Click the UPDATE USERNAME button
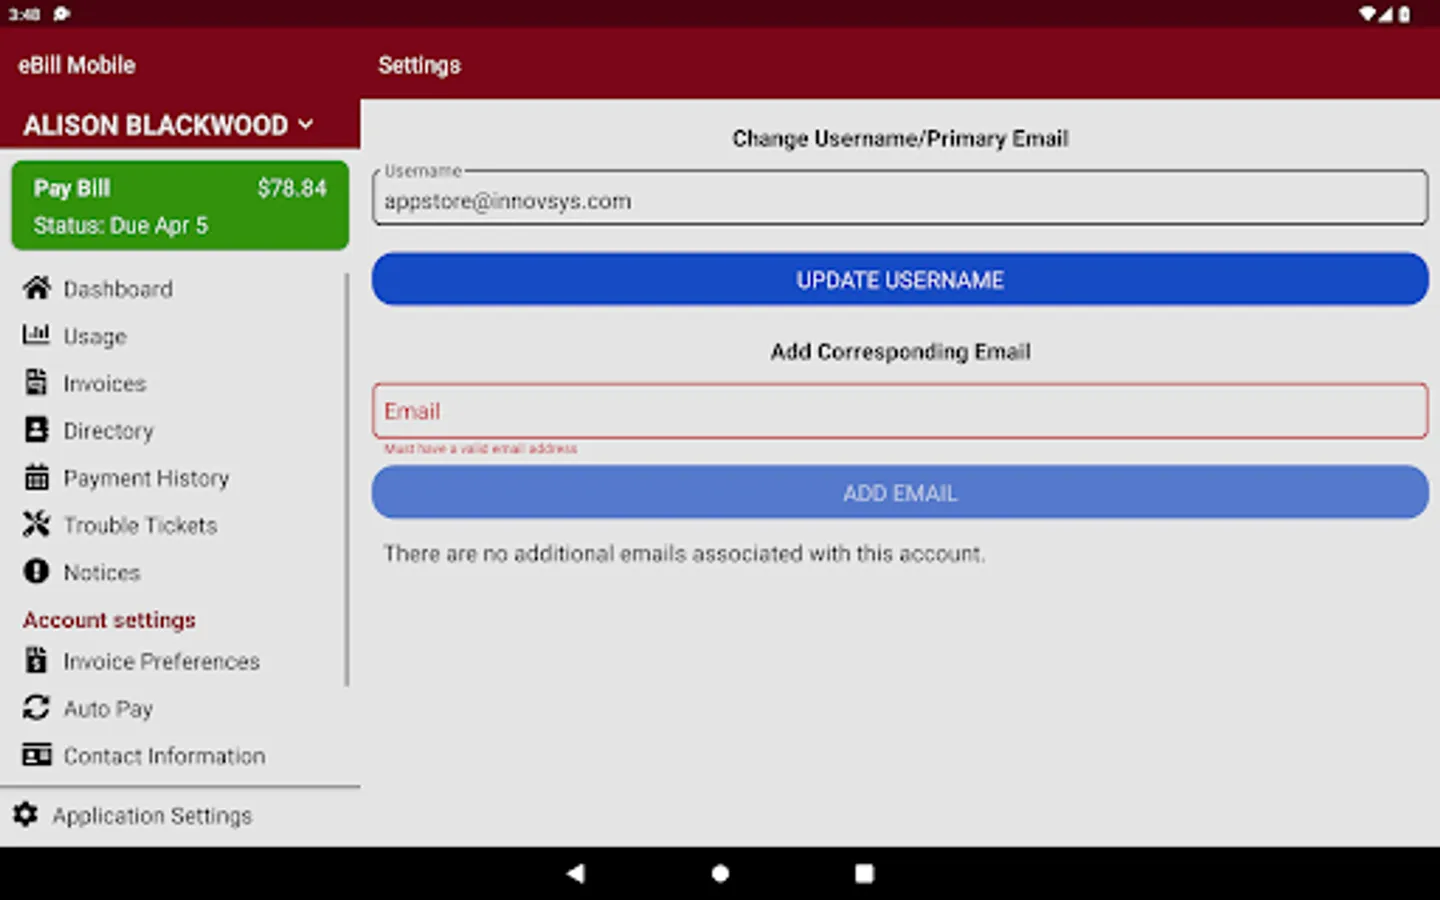The height and width of the screenshot is (900, 1440). [x=900, y=279]
